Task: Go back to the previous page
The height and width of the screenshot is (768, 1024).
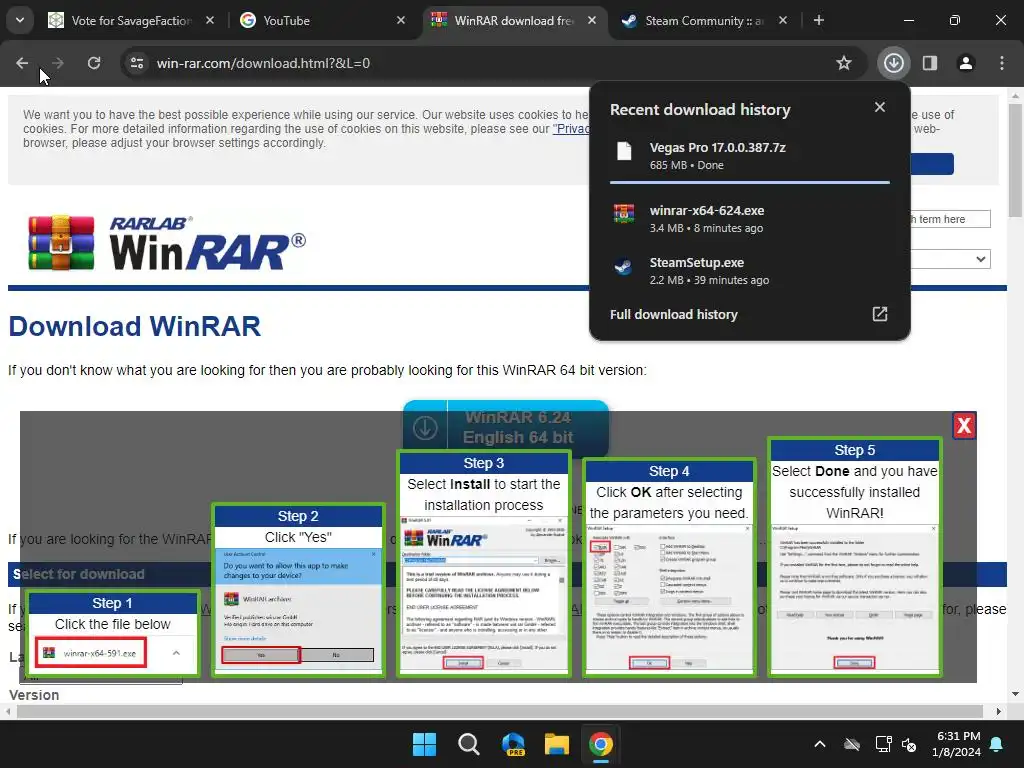Action: pos(22,63)
